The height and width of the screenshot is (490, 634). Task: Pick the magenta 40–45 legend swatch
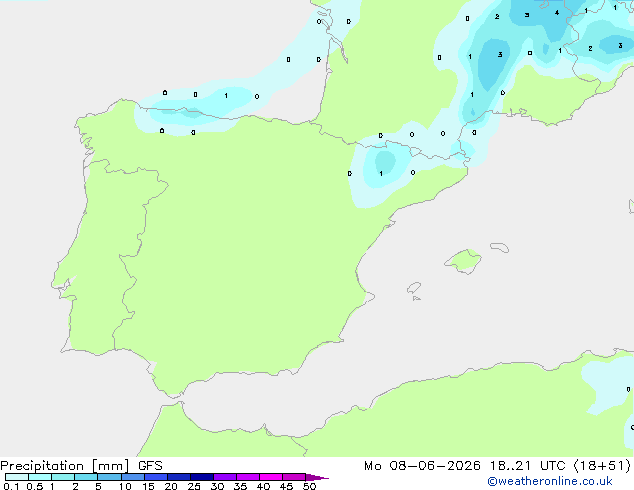271,477
